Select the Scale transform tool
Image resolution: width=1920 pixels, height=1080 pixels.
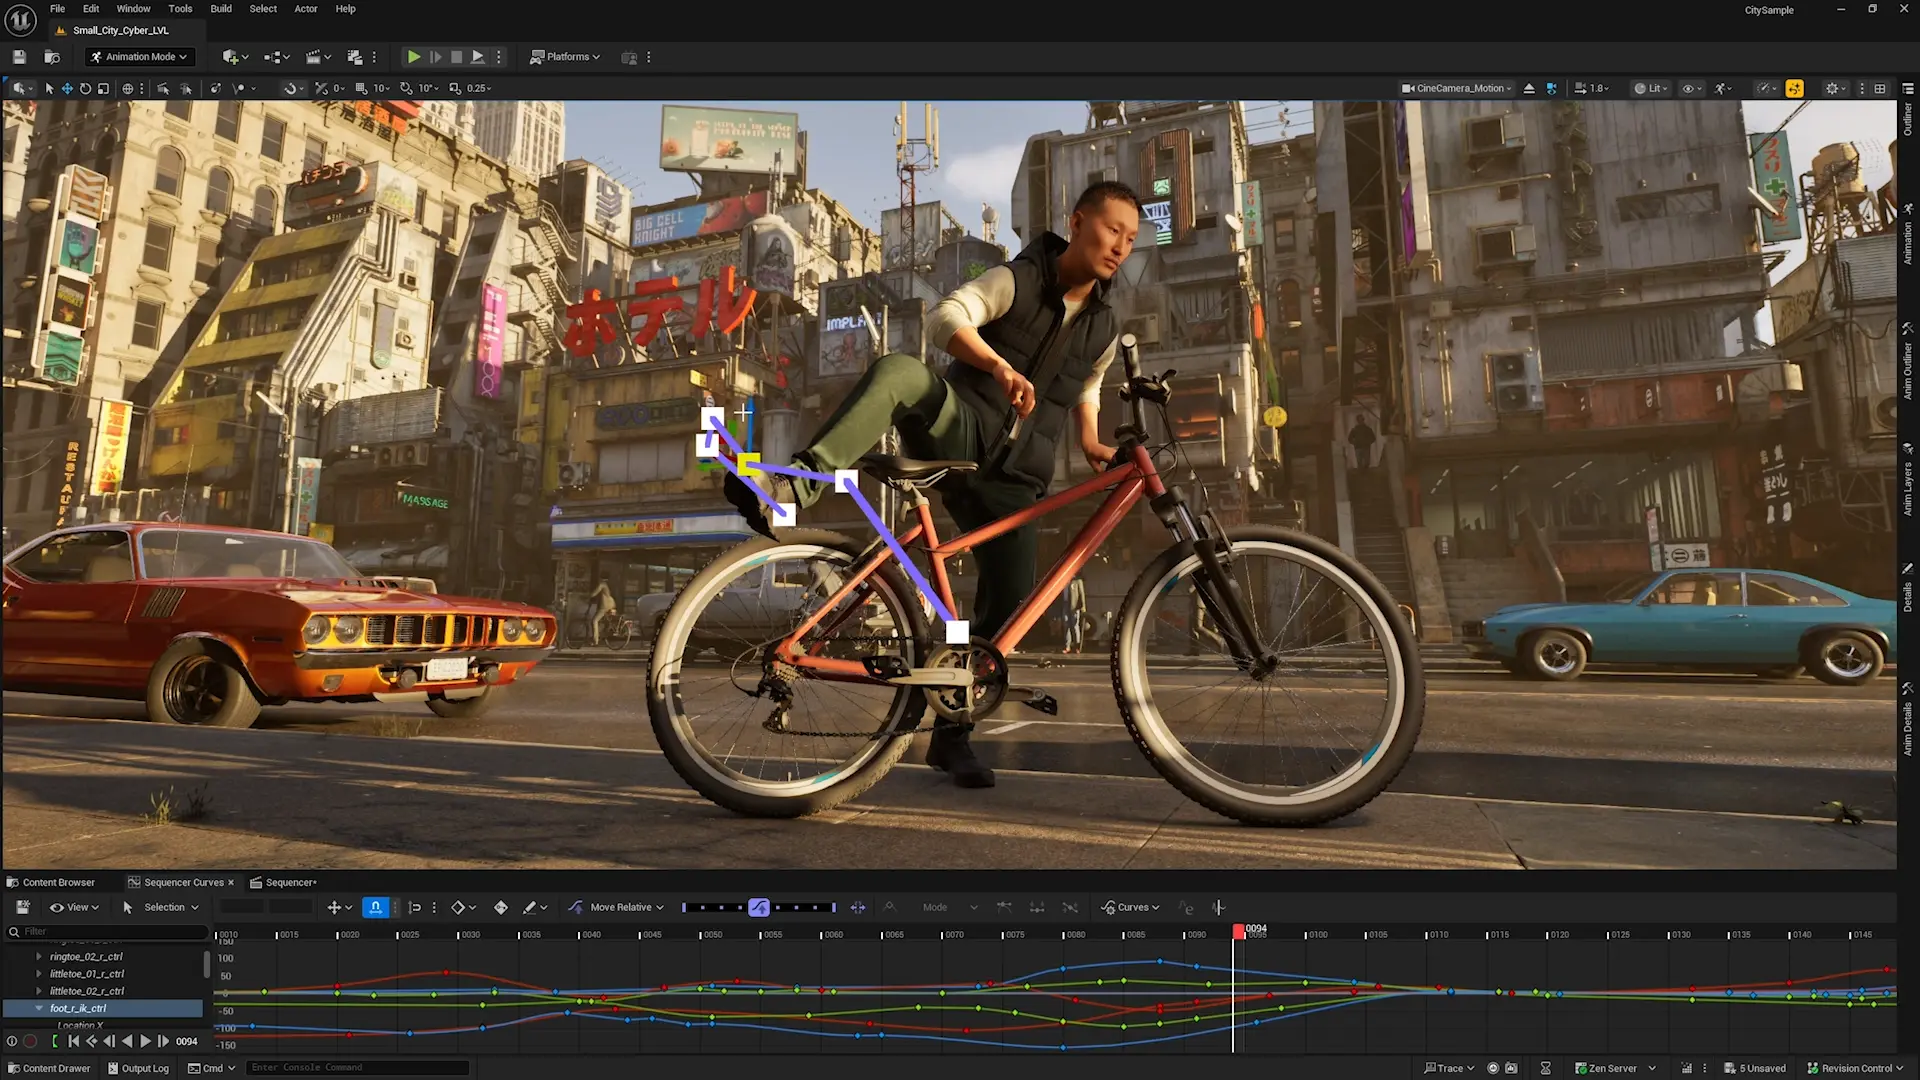pyautogui.click(x=103, y=88)
